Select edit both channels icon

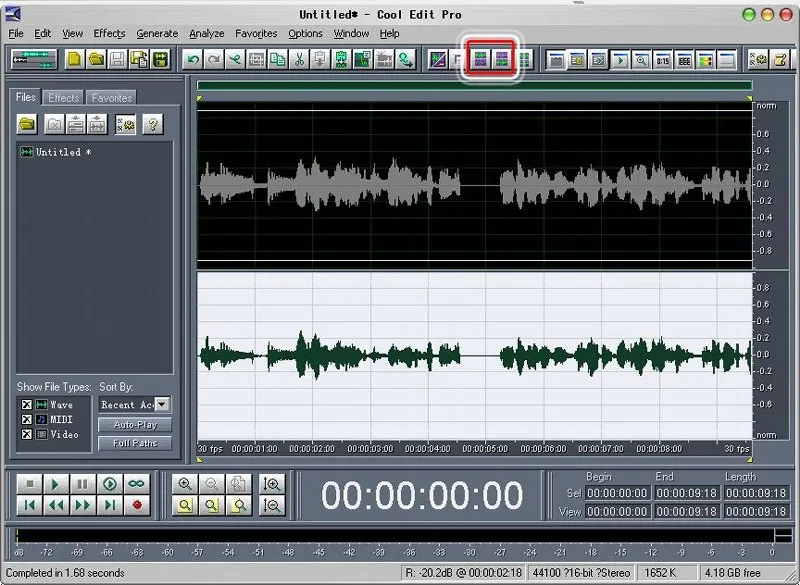point(525,60)
